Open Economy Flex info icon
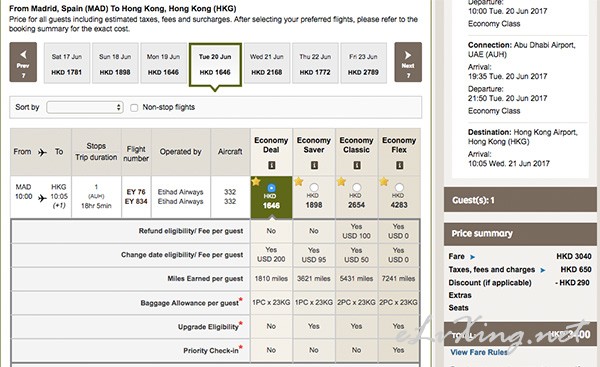 point(399,165)
